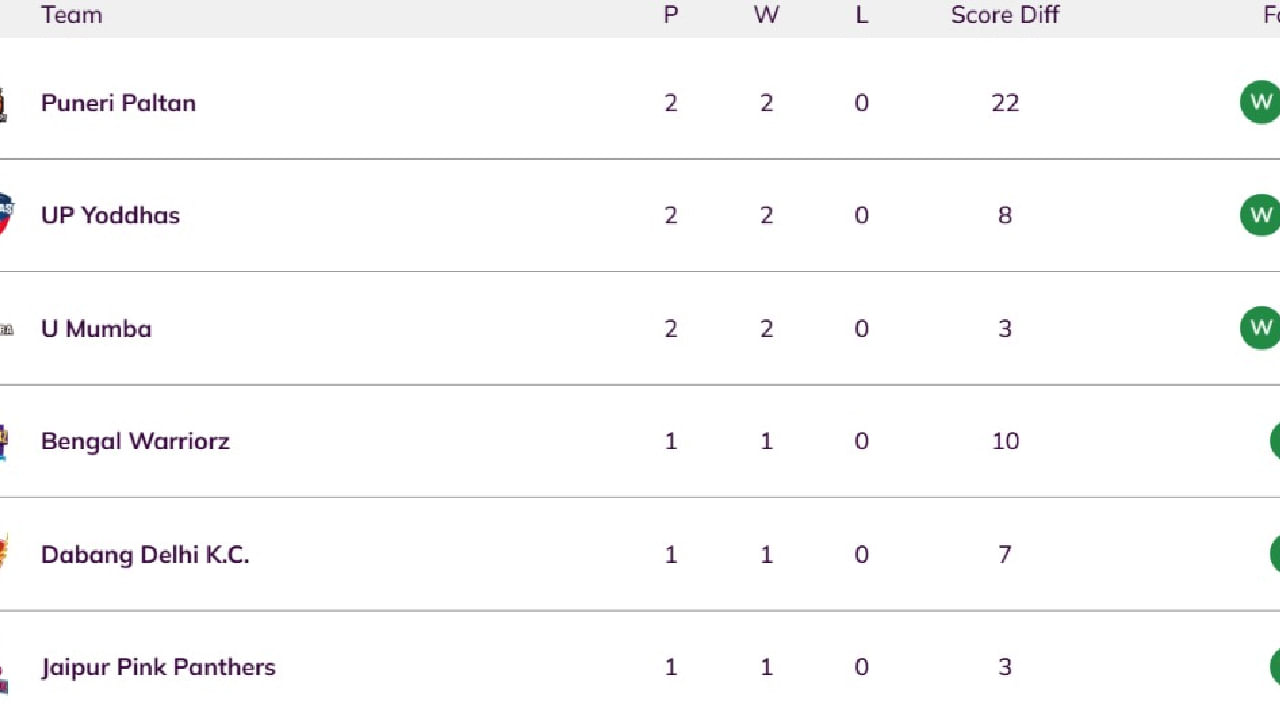Click the UP Yoddhas team logo
The height and width of the screenshot is (720, 1280).
tap(5, 214)
